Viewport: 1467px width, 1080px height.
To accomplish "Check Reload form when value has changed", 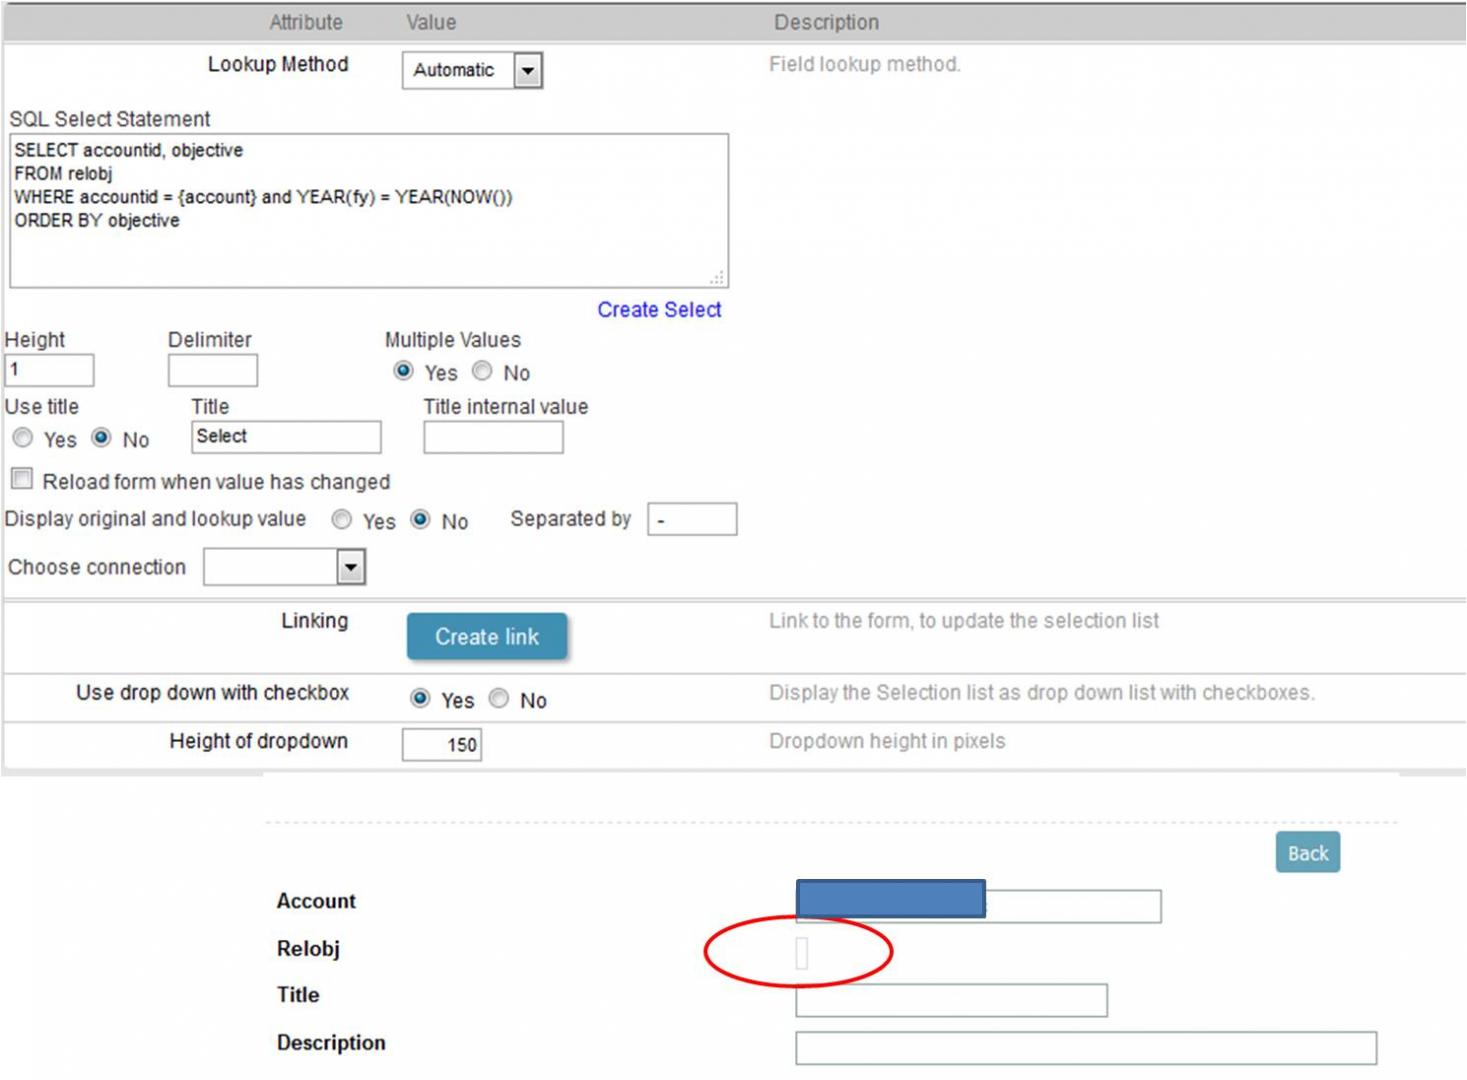I will click(21, 479).
